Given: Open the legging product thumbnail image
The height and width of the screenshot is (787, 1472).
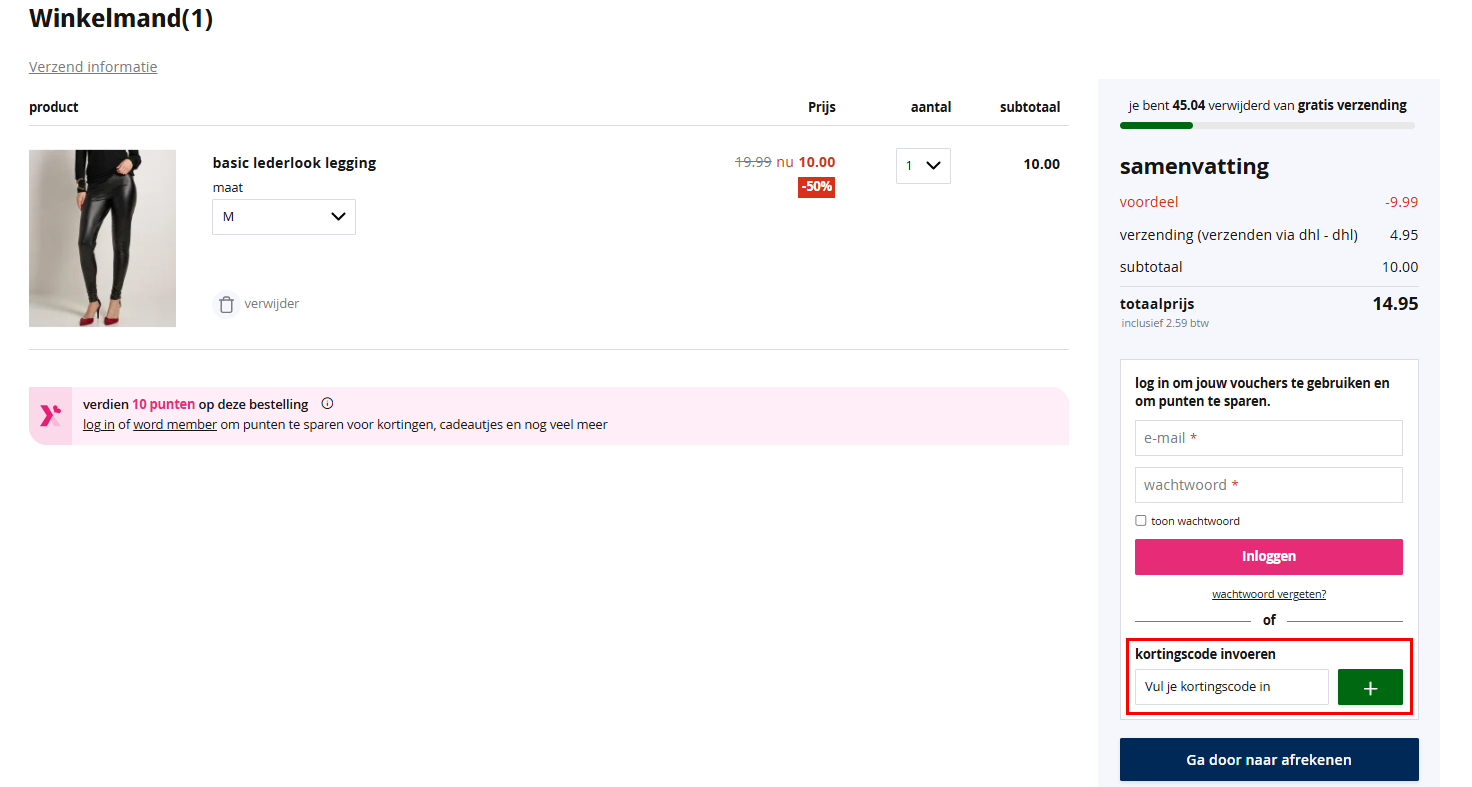Looking at the screenshot, I should (102, 238).
